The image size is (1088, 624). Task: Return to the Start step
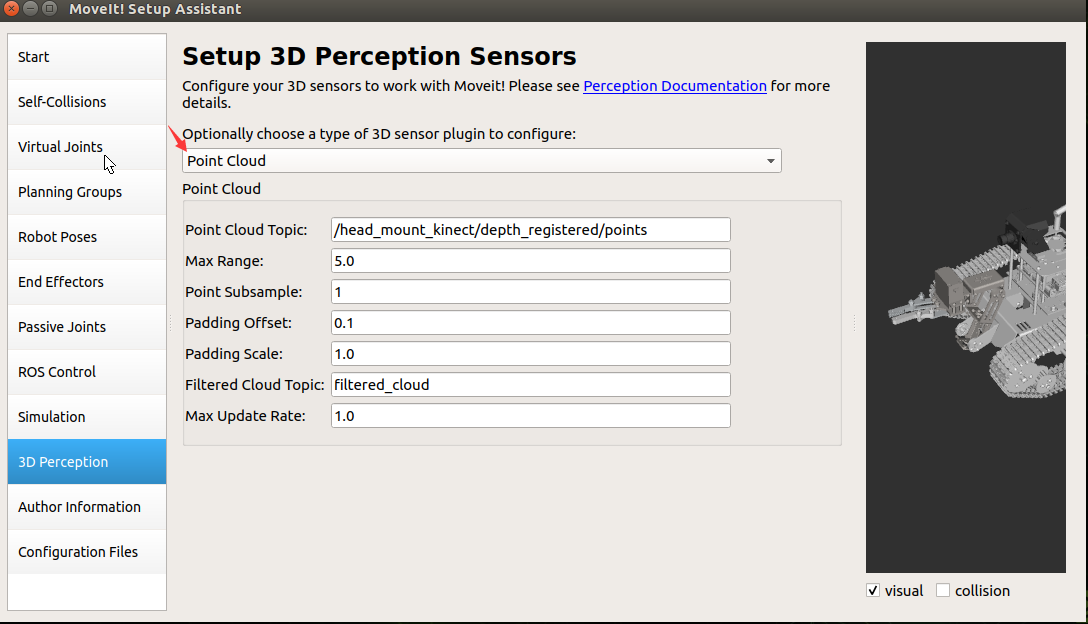tap(87, 57)
